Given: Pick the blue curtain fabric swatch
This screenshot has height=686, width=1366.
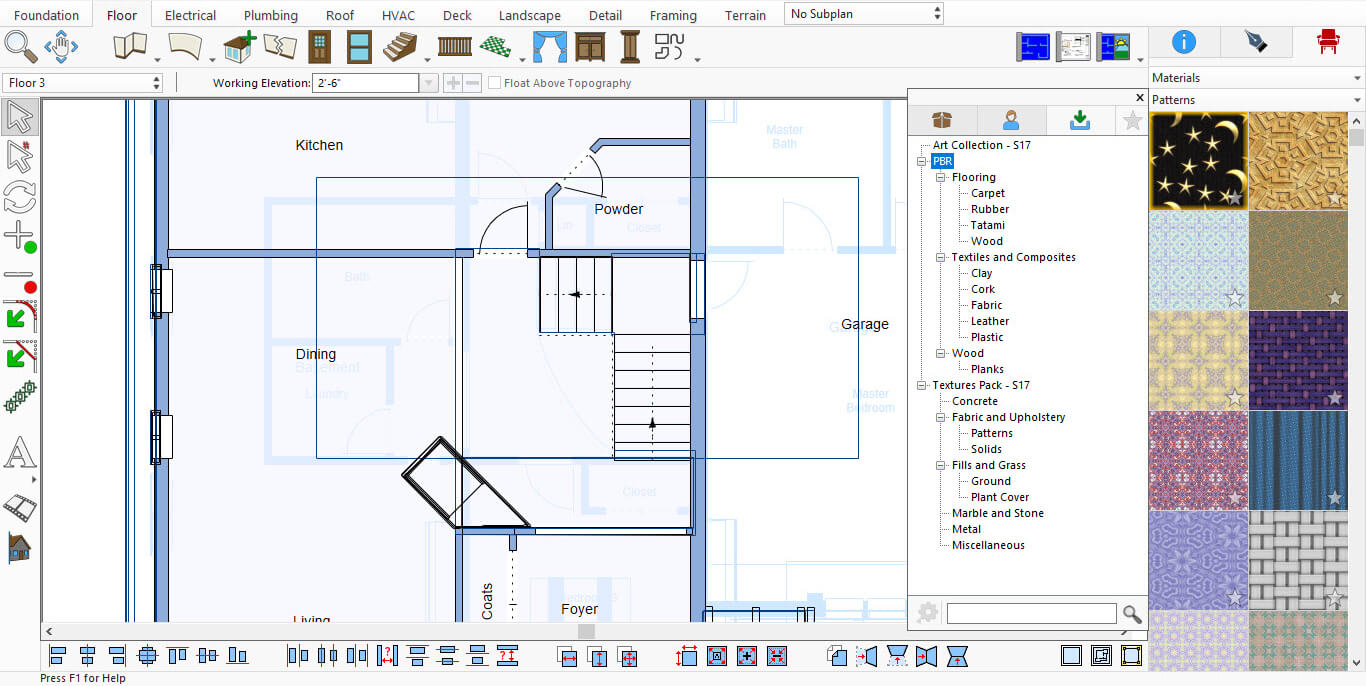Looking at the screenshot, I should 1297,460.
